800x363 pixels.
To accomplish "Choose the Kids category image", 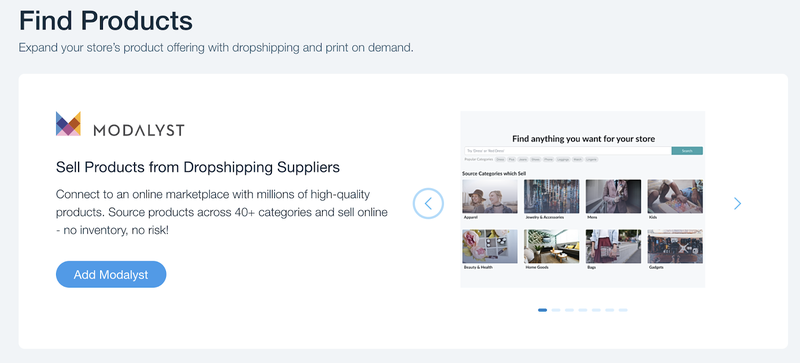I will coord(675,196).
